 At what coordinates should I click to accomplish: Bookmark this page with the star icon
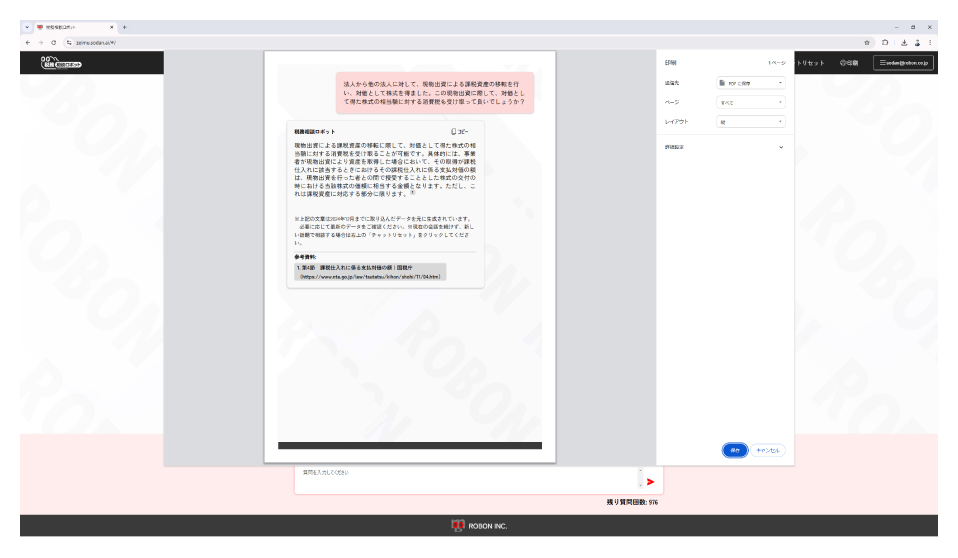tap(866, 43)
